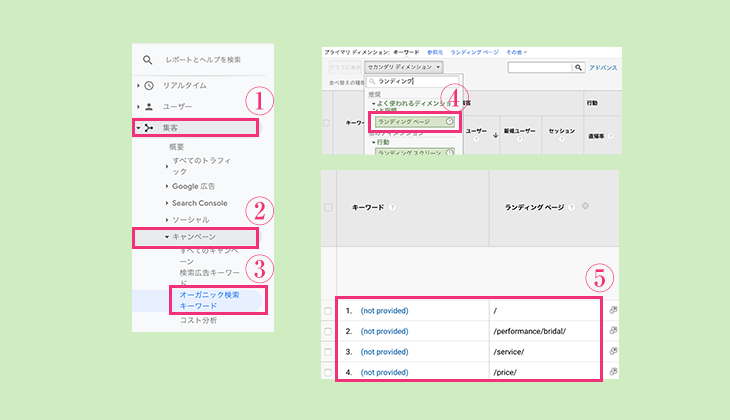Open the セカンダリ ディメンション dropdown
This screenshot has width=730, height=420.
tap(404, 67)
